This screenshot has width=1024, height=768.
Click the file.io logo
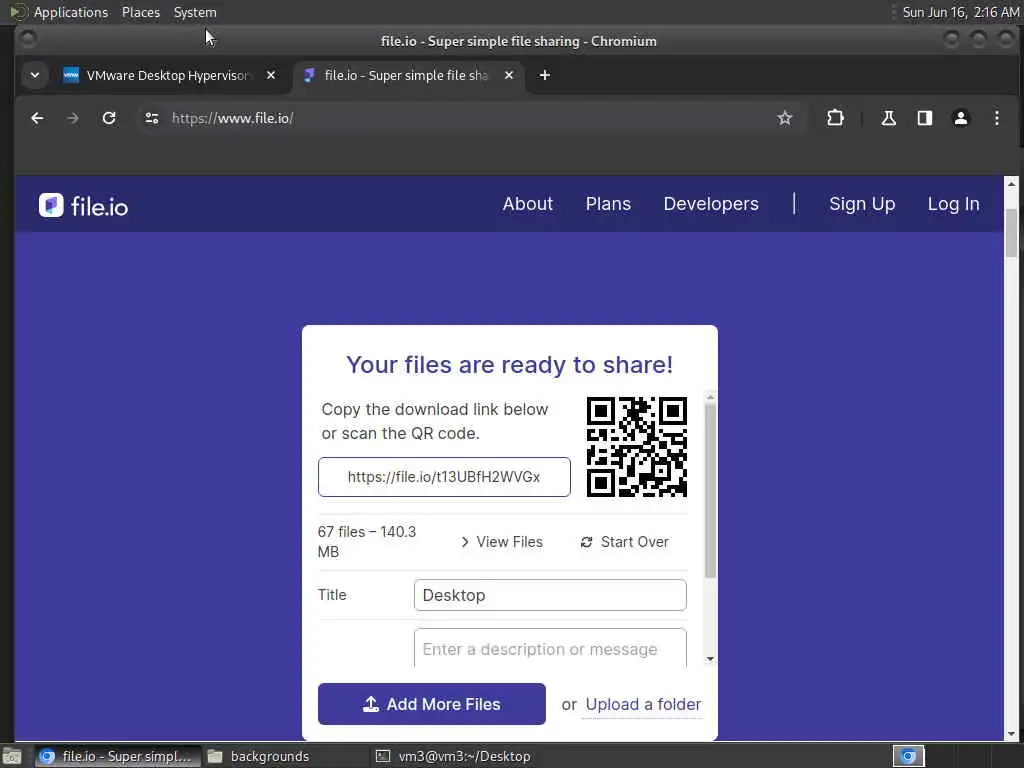(84, 206)
